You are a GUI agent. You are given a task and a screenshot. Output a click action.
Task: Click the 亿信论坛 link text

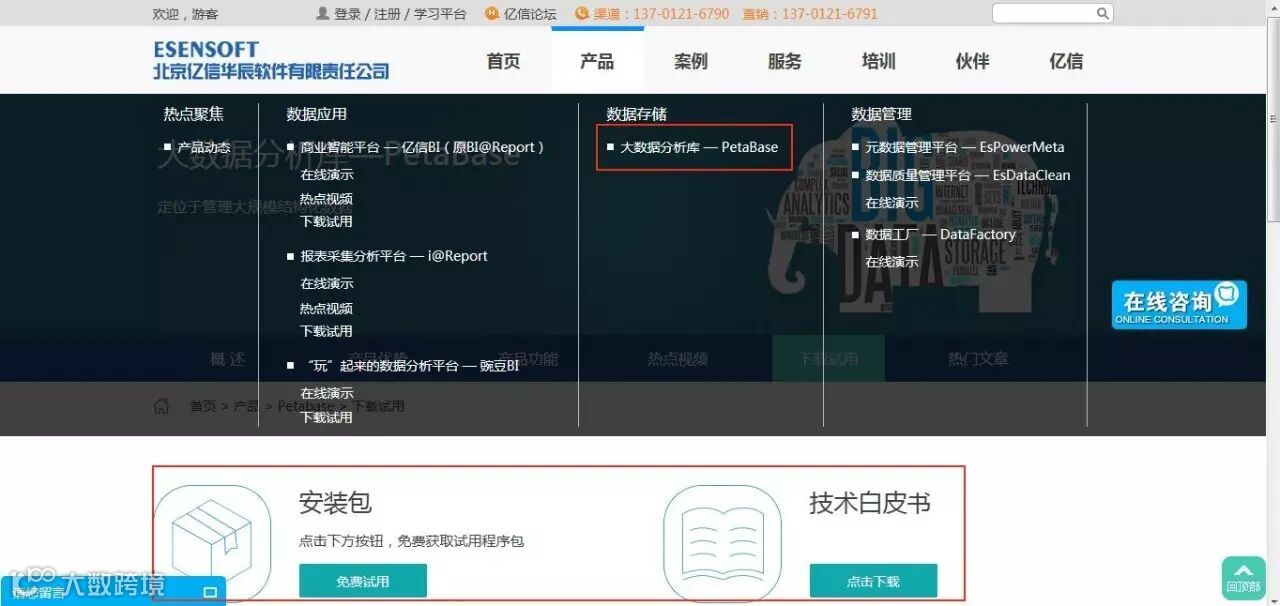pos(530,14)
